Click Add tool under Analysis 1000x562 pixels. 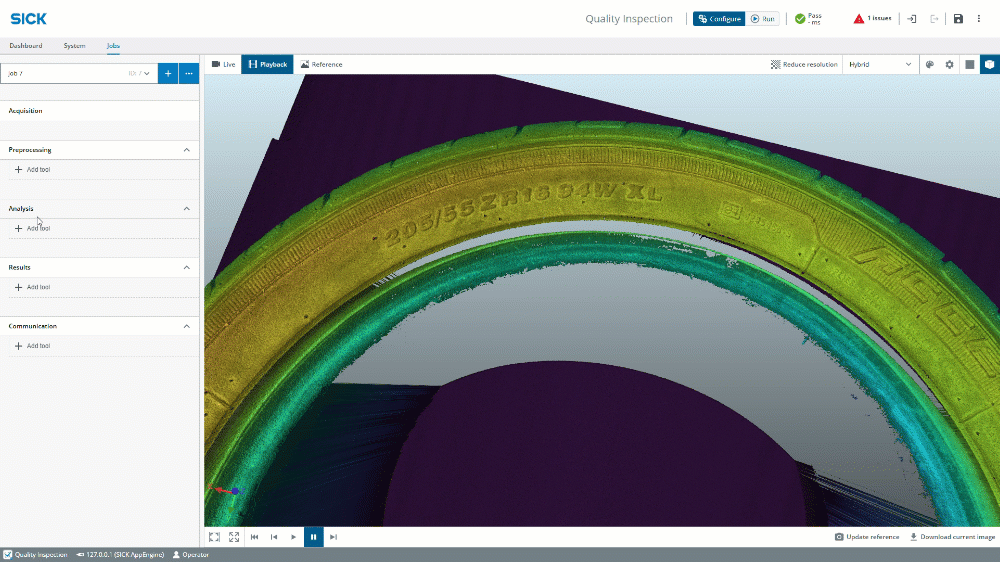[33, 228]
